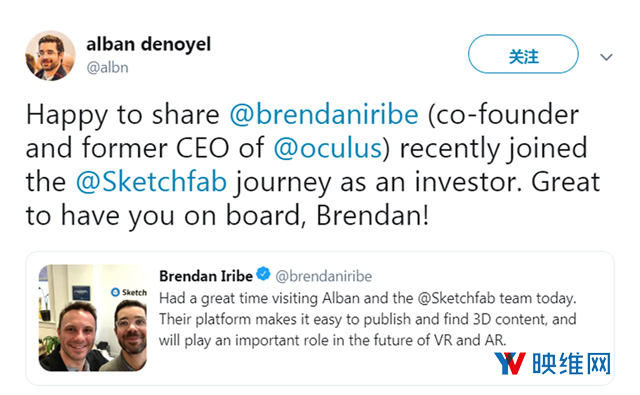Open the alban denoyel display name
640x395 pixels.
(x=149, y=44)
